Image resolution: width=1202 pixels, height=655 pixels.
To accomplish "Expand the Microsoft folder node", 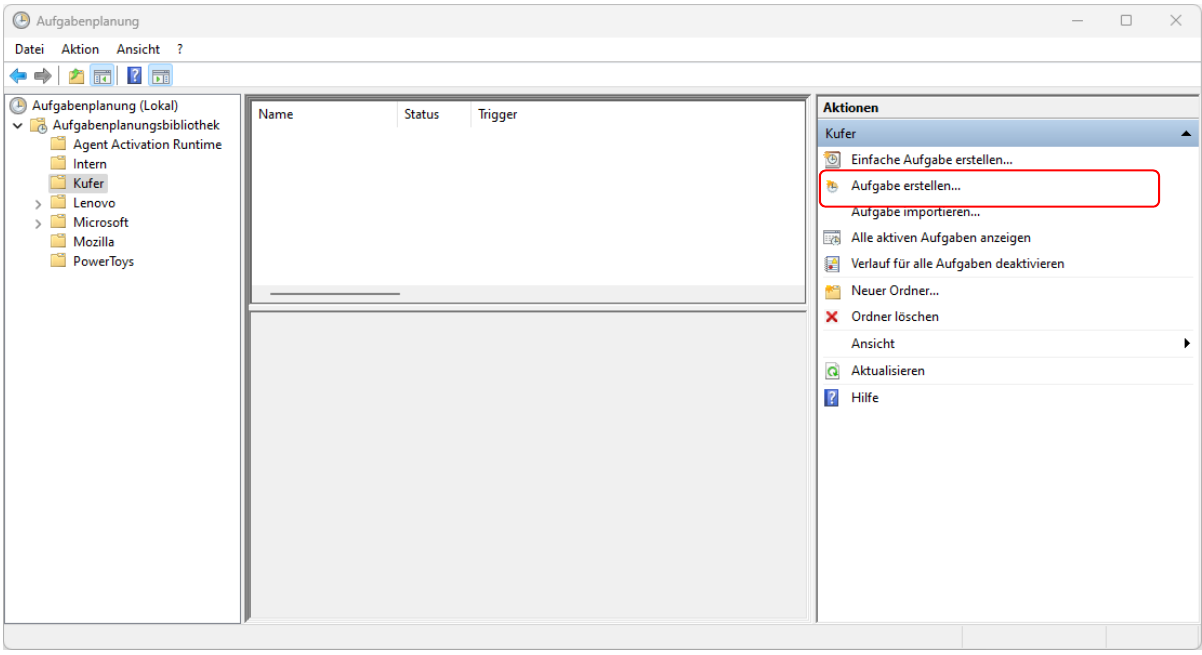I will [x=38, y=223].
